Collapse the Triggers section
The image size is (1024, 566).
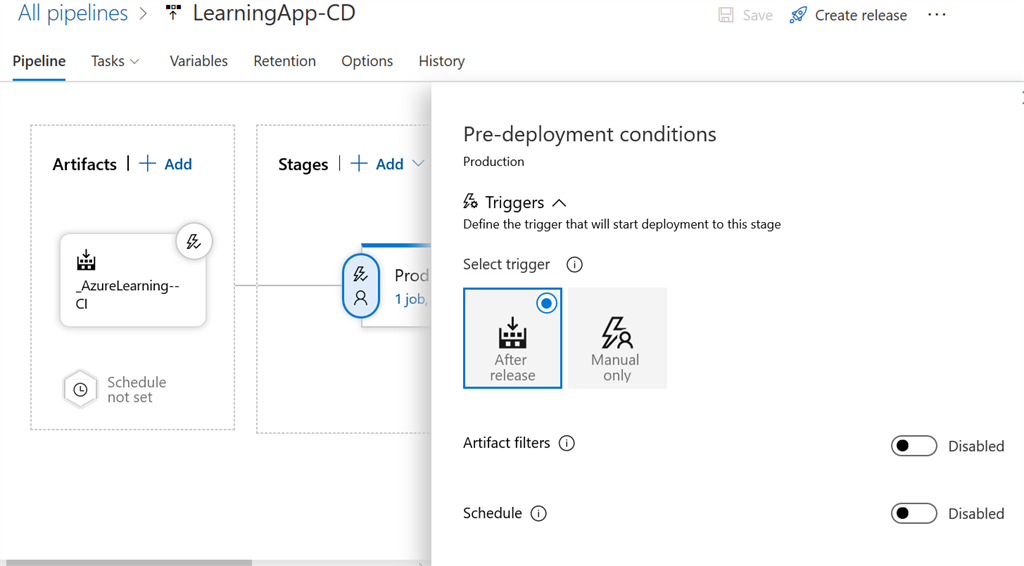[x=559, y=203]
